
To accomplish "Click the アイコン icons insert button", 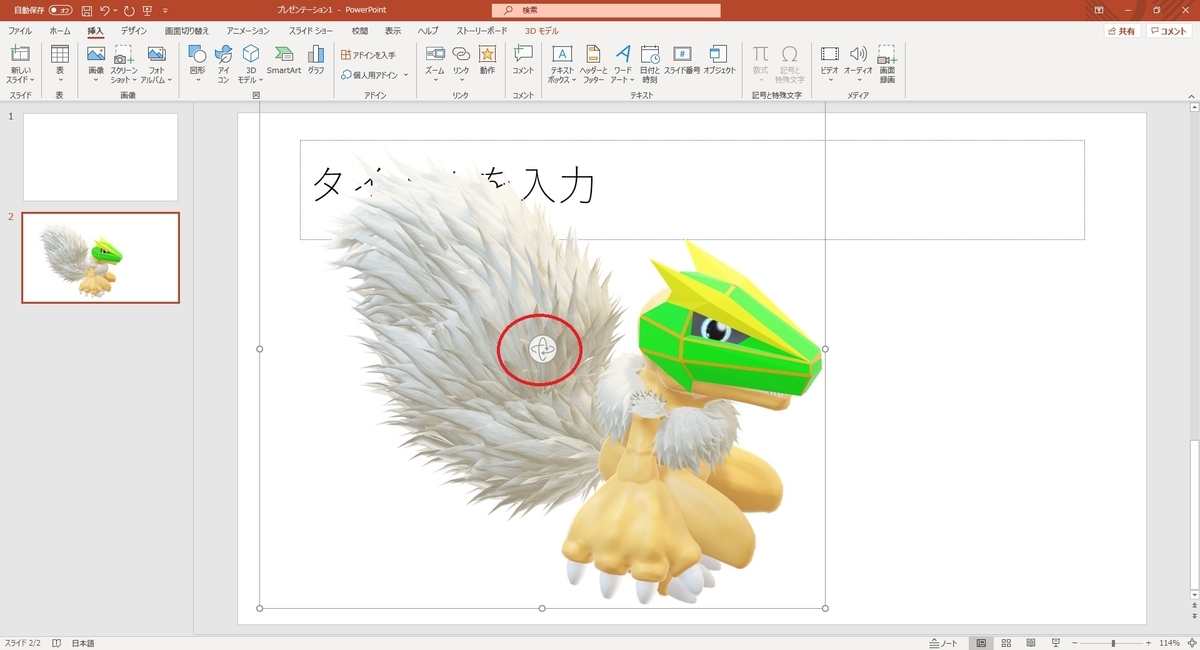I will pyautogui.click(x=223, y=65).
